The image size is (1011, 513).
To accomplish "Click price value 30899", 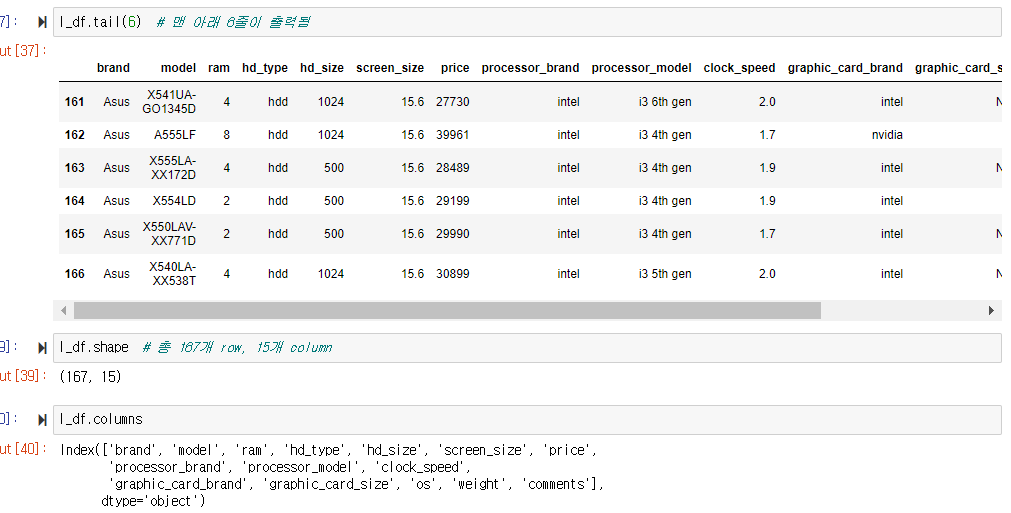I will [x=453, y=274].
